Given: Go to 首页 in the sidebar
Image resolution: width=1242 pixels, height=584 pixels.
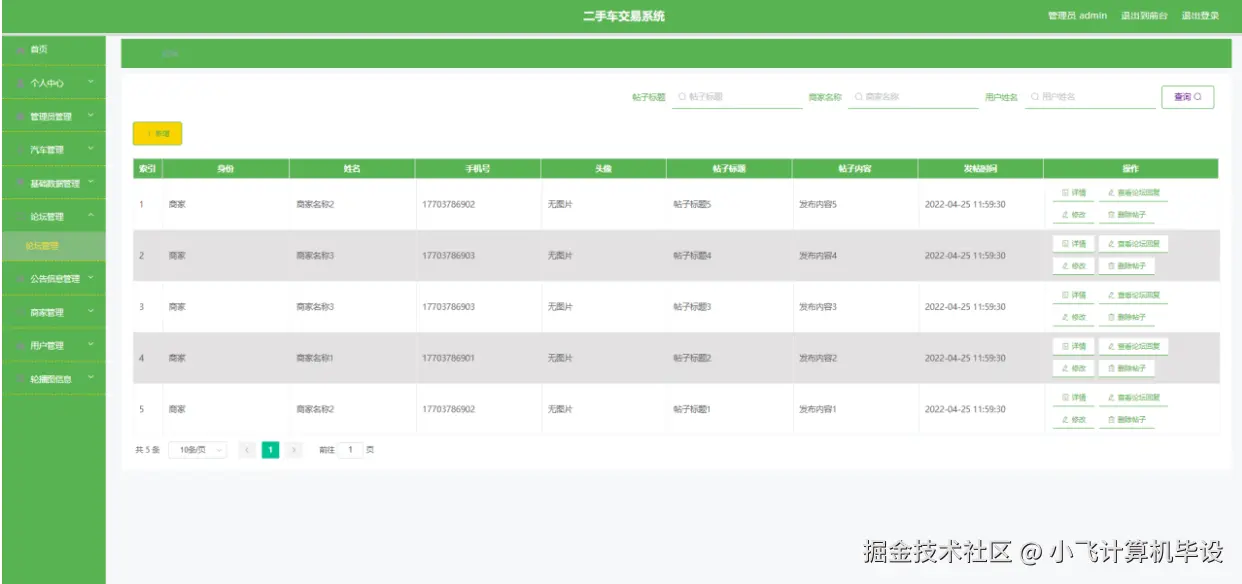Looking at the screenshot, I should point(53,49).
